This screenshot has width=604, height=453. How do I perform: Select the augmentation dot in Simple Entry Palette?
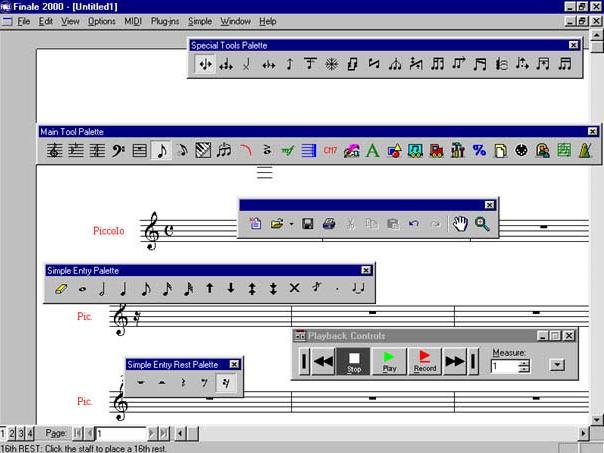337,288
